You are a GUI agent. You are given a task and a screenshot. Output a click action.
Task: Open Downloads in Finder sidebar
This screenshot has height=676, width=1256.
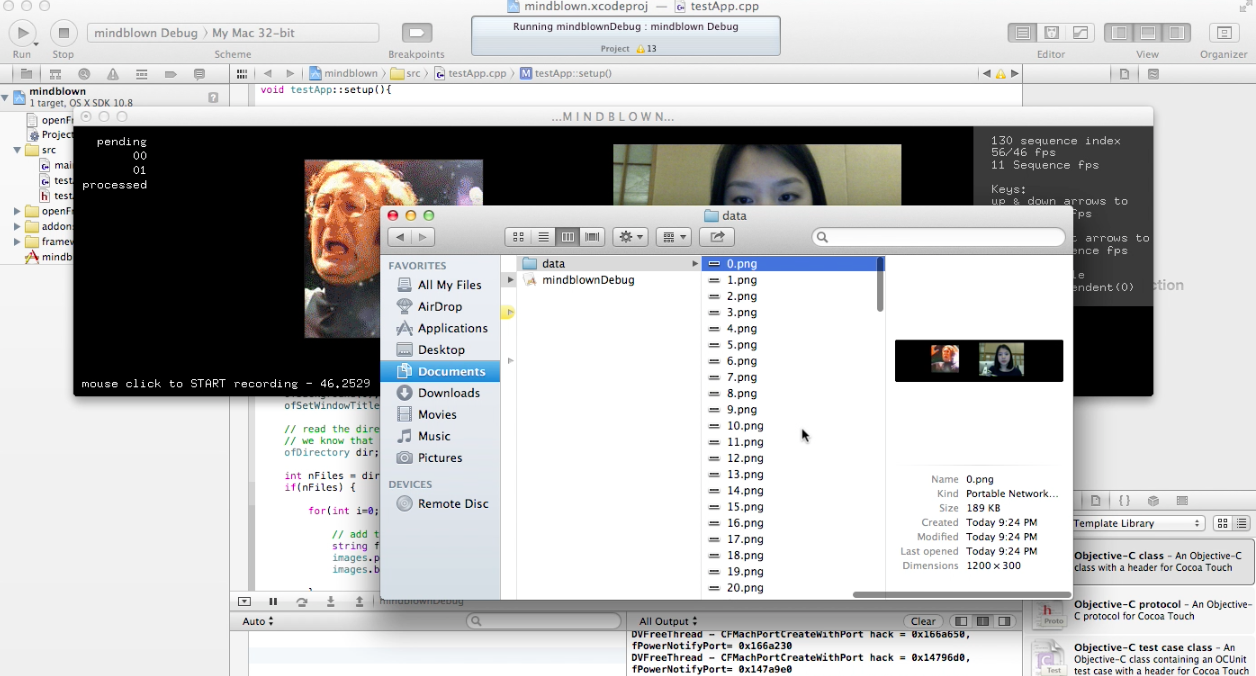coord(440,393)
